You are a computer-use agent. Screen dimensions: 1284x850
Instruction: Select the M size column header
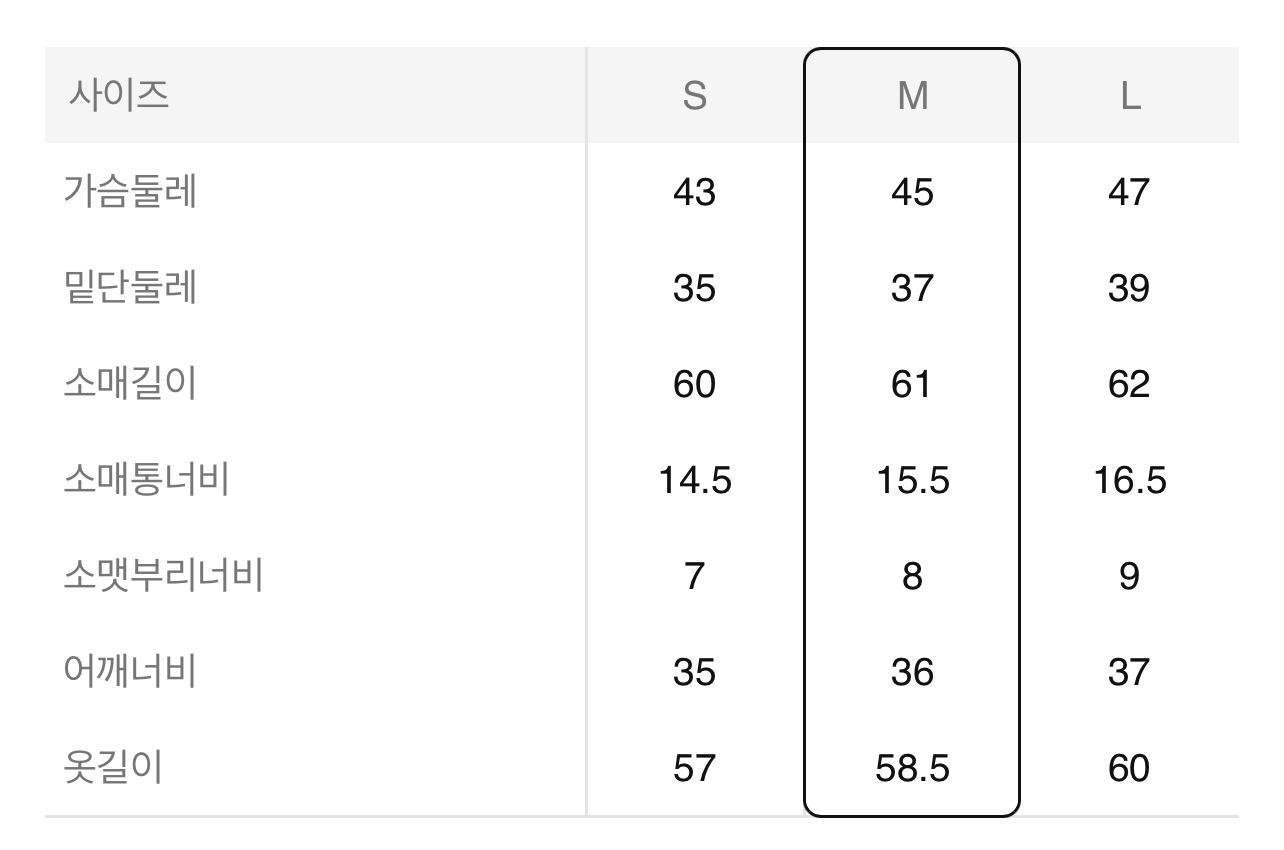[x=912, y=96]
